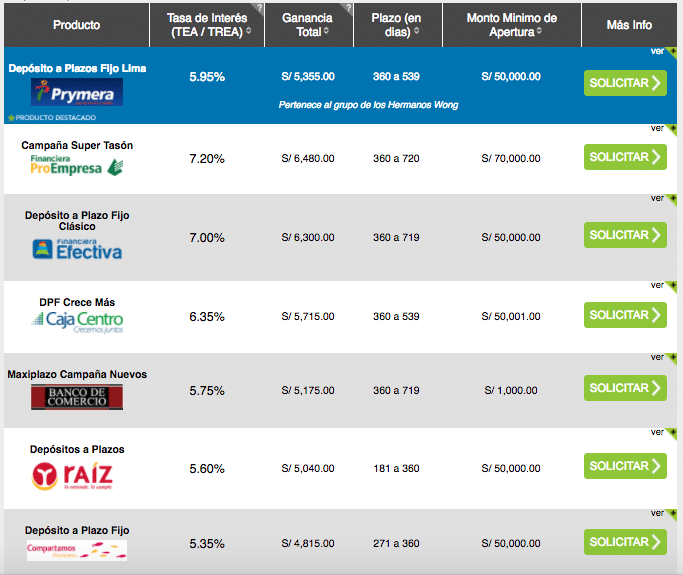
Task: Expand 'ver +' details for Raíz row
Action: point(663,433)
